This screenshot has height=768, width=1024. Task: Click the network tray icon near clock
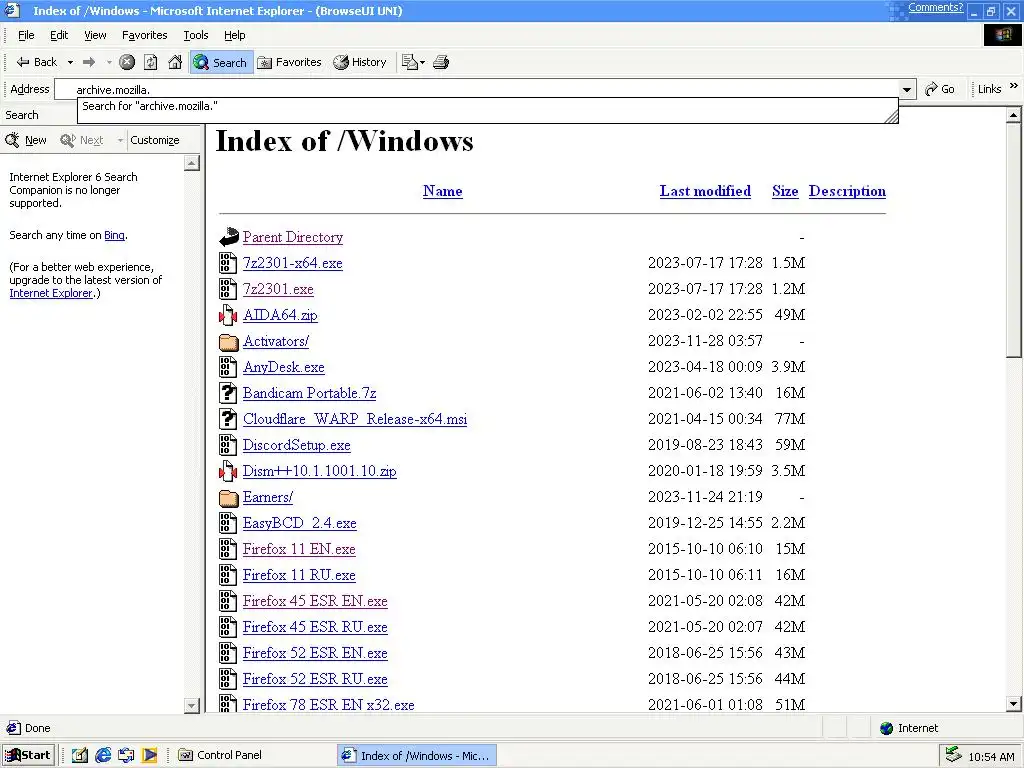(x=953, y=755)
